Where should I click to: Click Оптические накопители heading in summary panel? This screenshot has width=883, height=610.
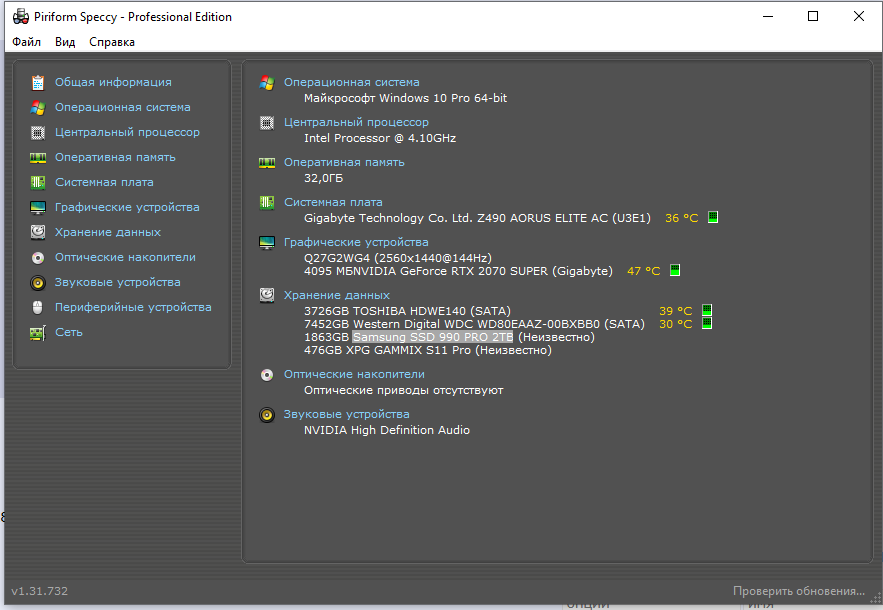(354, 375)
